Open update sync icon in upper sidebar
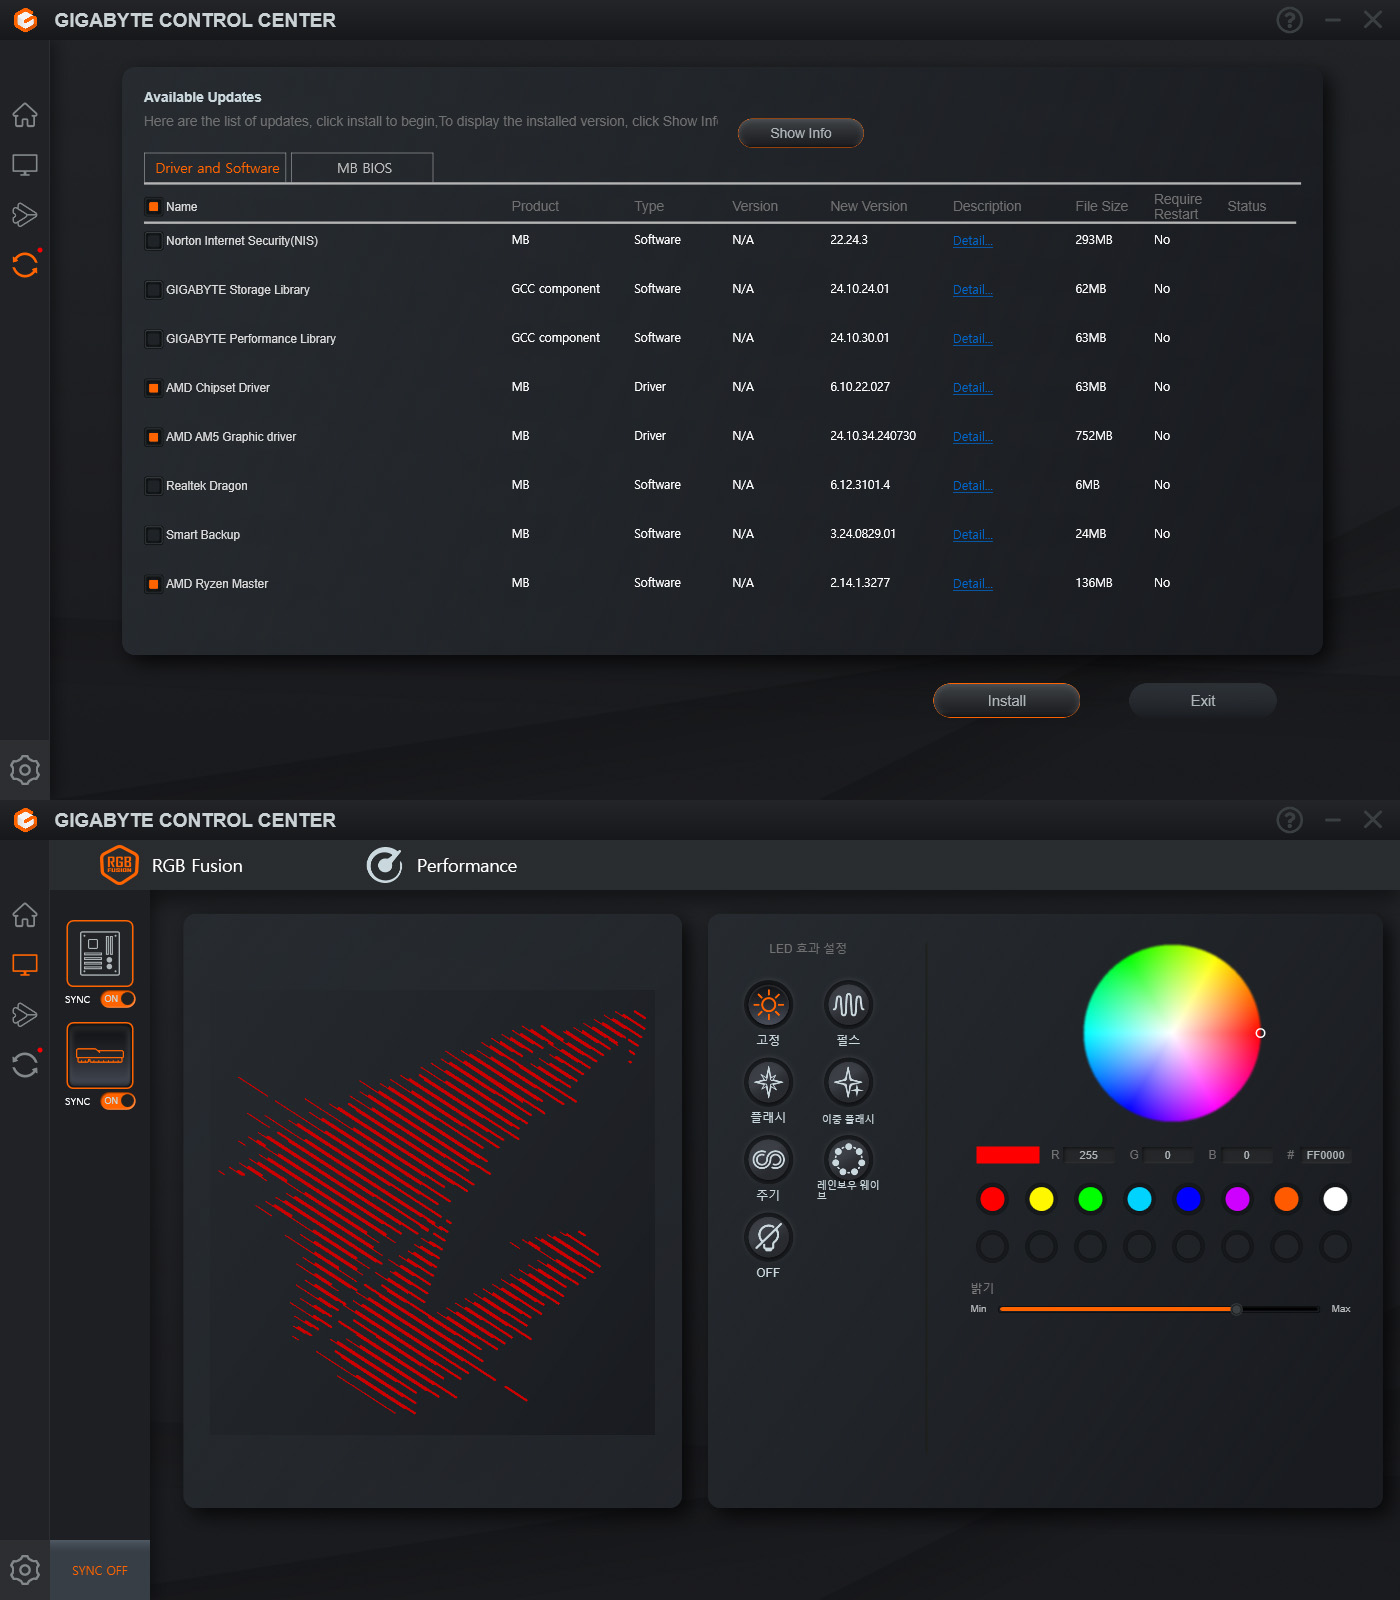 coord(25,264)
